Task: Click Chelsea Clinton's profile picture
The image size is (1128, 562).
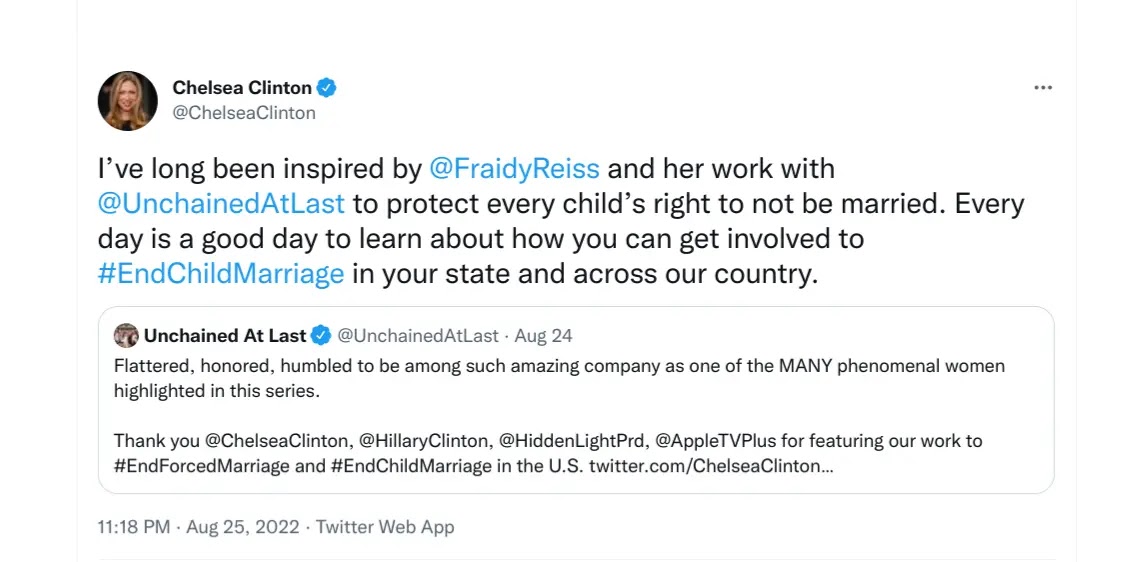Action: click(x=127, y=100)
